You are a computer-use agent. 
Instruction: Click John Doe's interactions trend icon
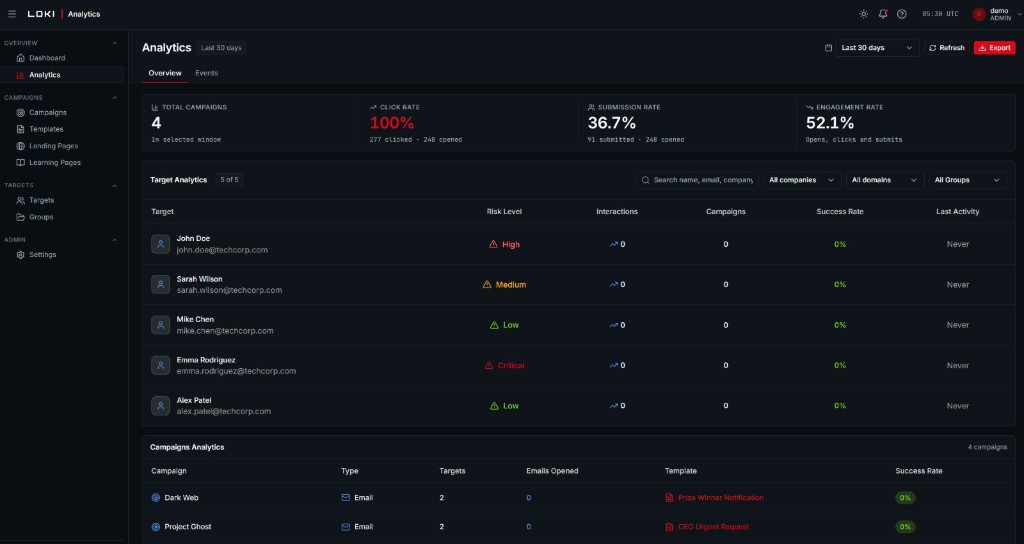[613, 244]
